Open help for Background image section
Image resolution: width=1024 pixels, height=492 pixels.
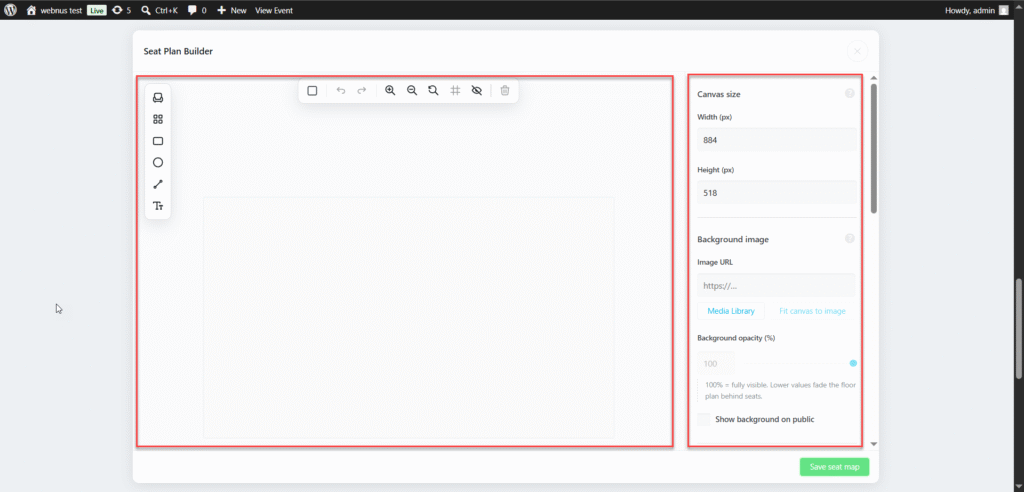tap(850, 238)
